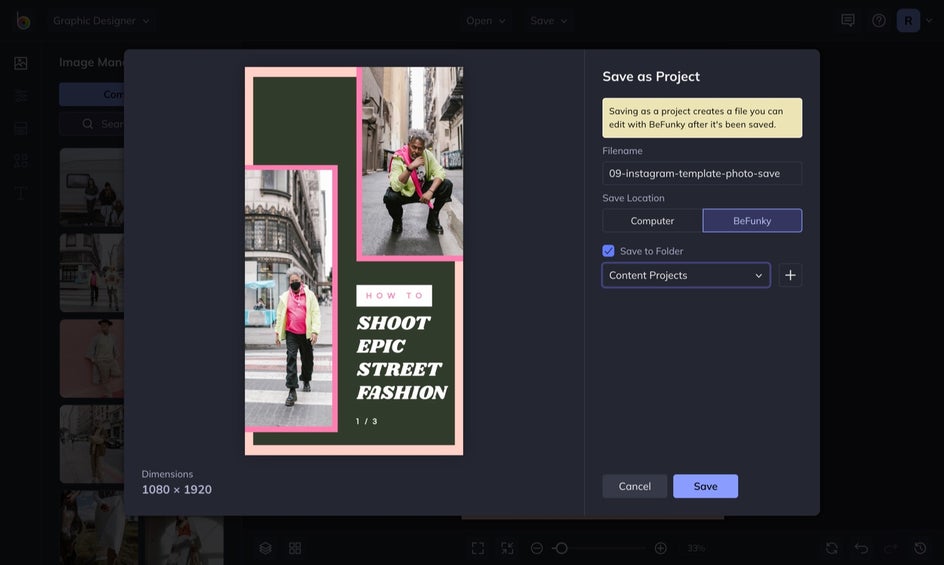
Task: Click the Cancel button
Action: pyautogui.click(x=634, y=486)
